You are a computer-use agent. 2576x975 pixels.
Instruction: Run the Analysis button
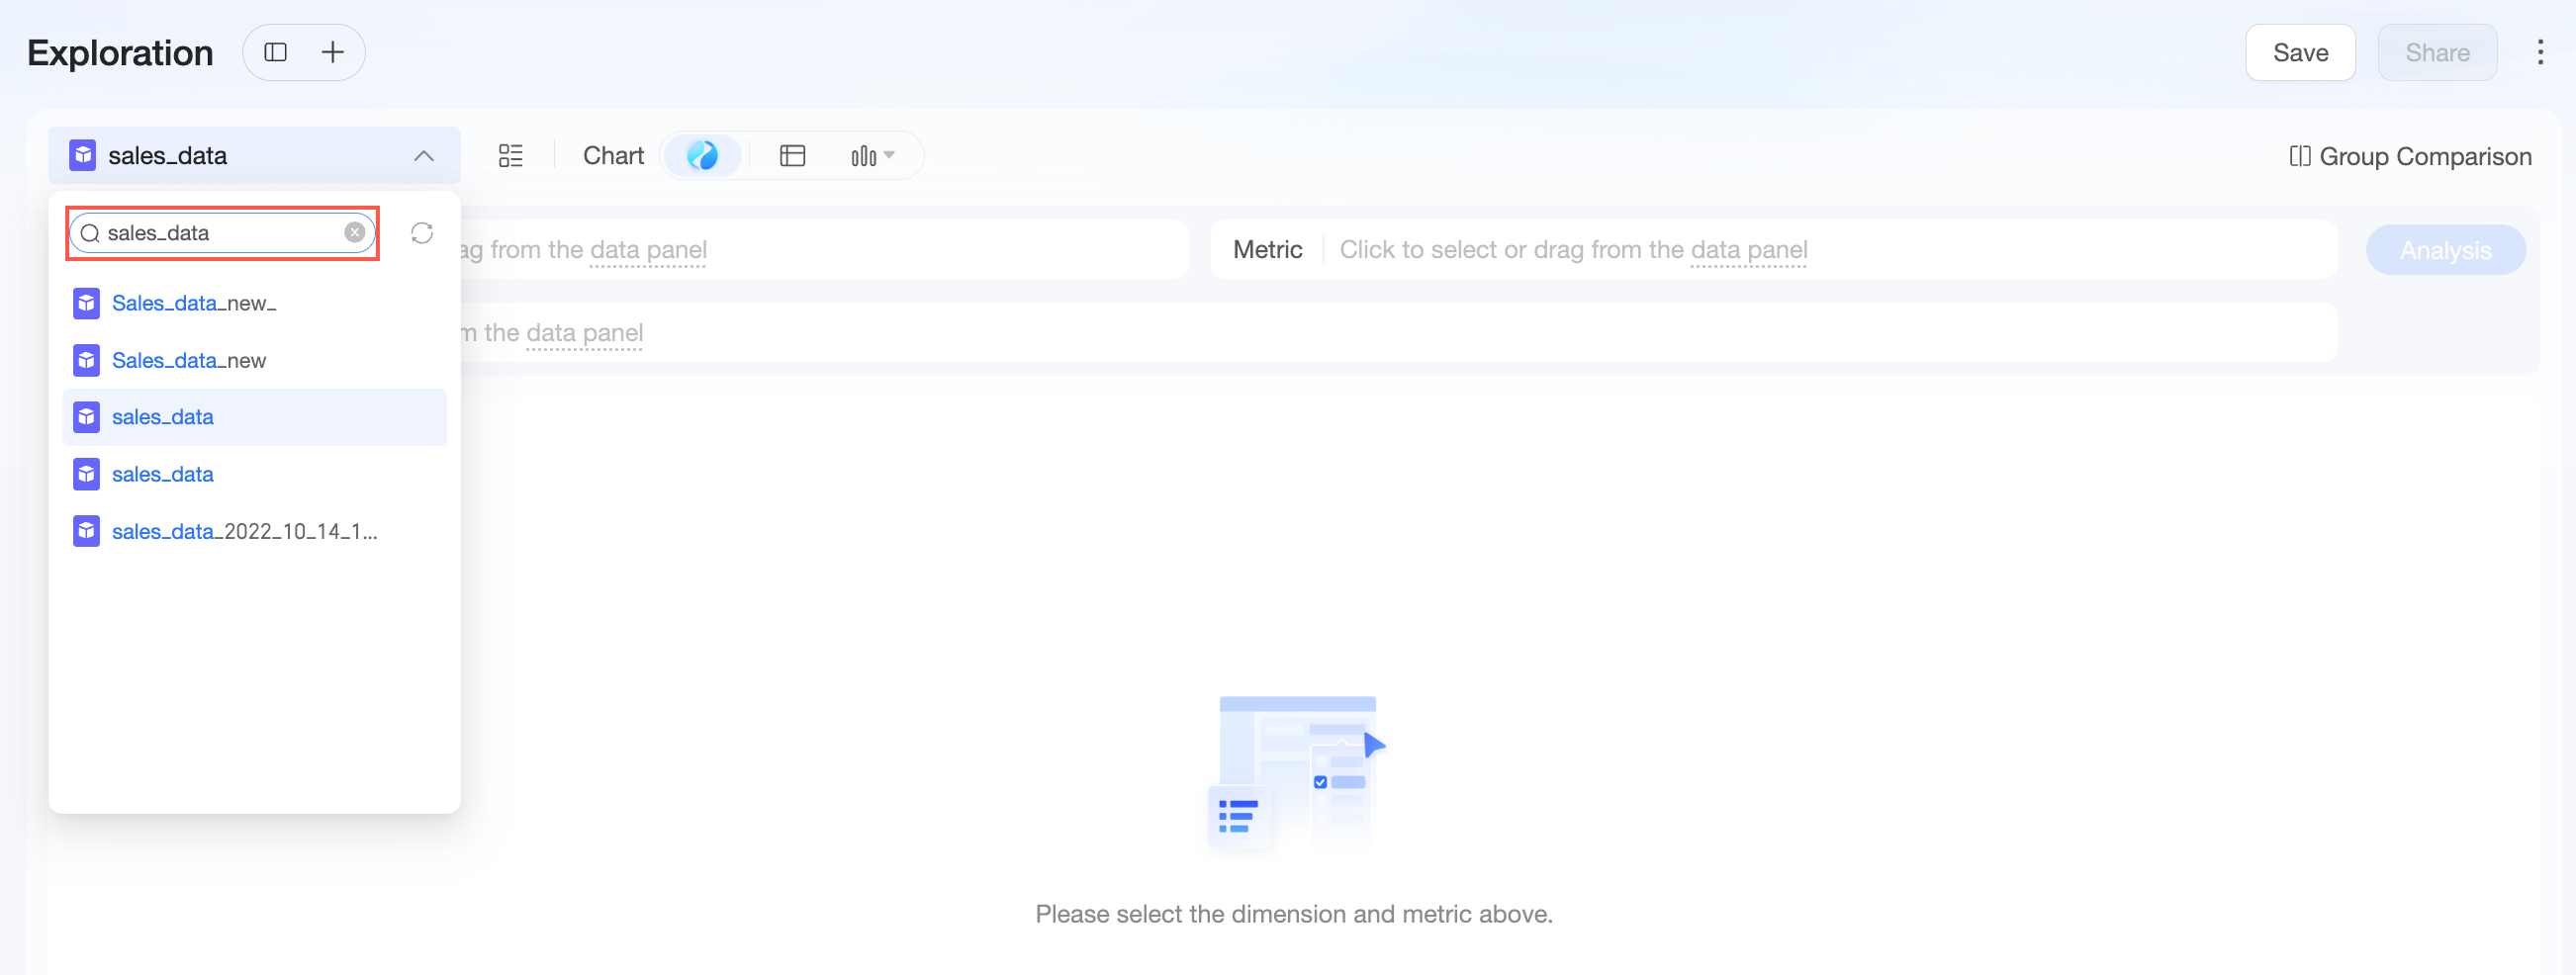point(2445,250)
